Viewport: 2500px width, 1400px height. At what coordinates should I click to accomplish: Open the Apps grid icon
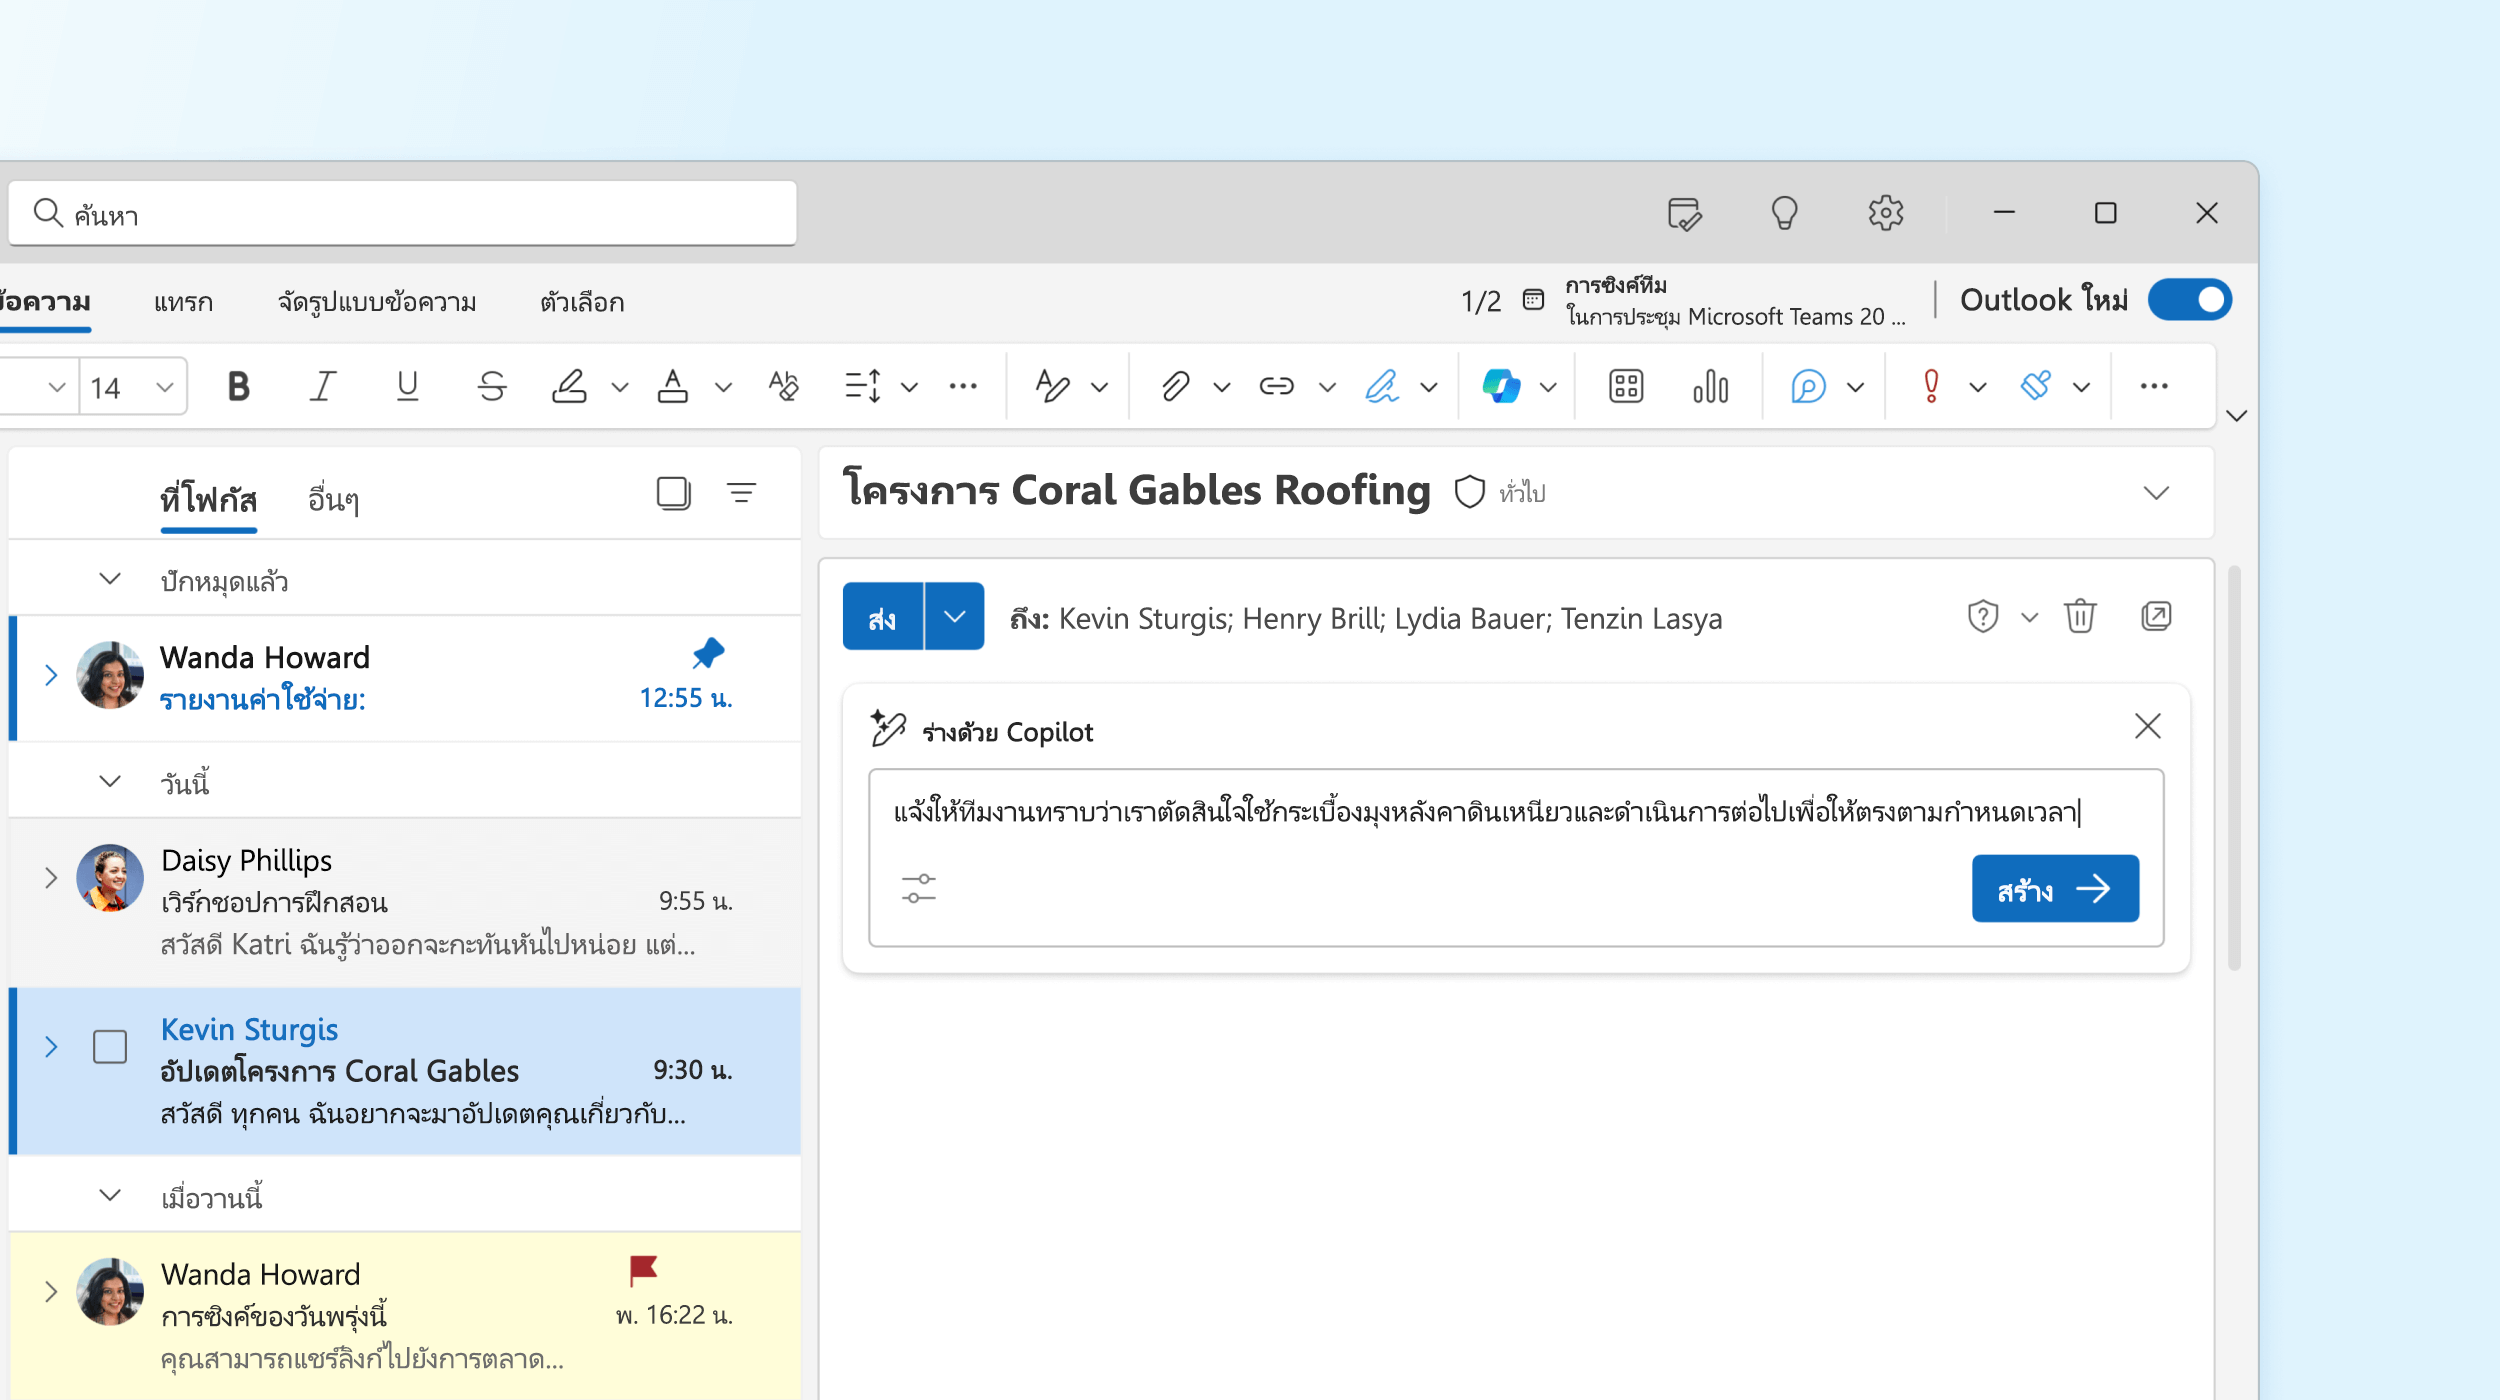[1626, 386]
